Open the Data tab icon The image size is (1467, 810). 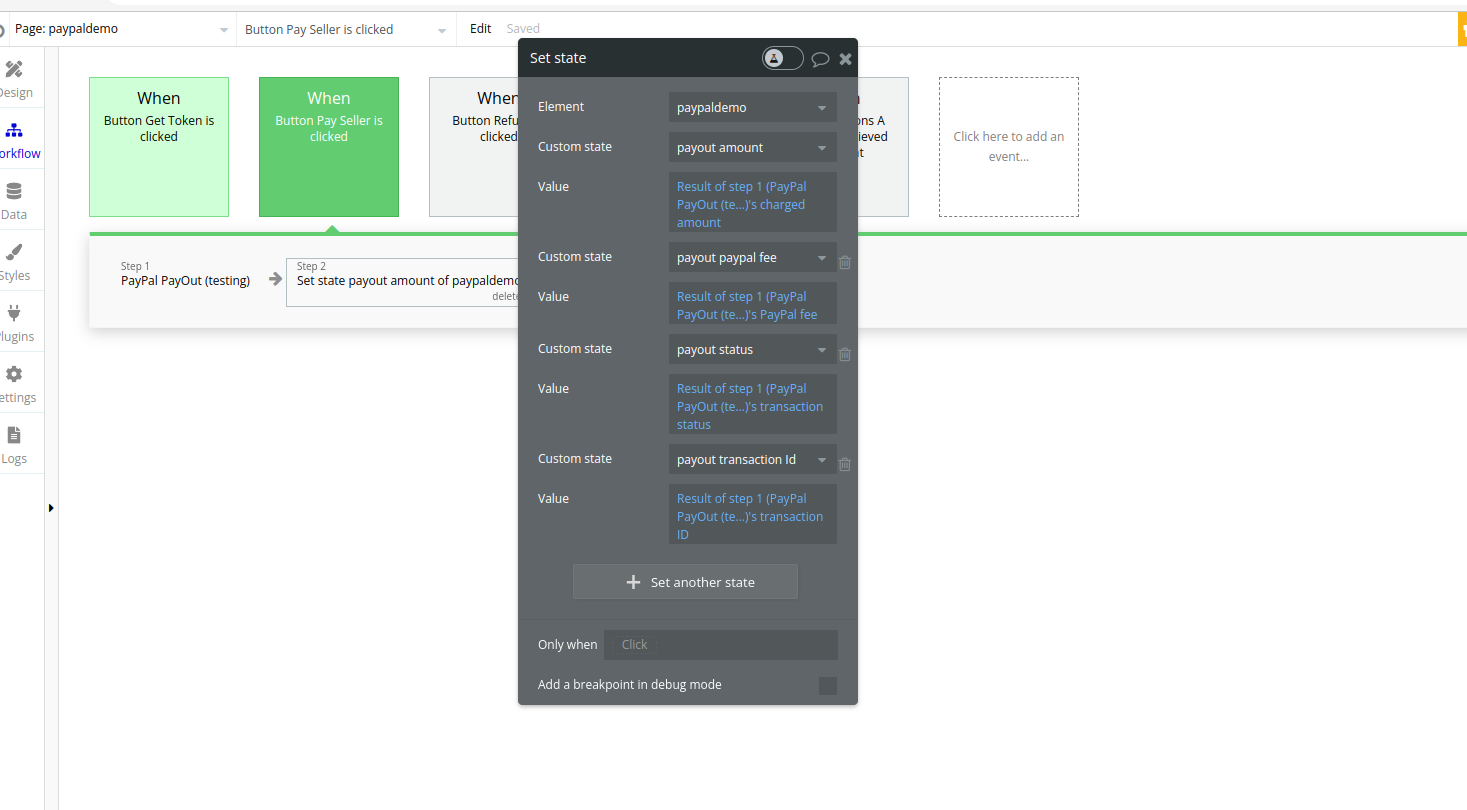pyautogui.click(x=14, y=192)
